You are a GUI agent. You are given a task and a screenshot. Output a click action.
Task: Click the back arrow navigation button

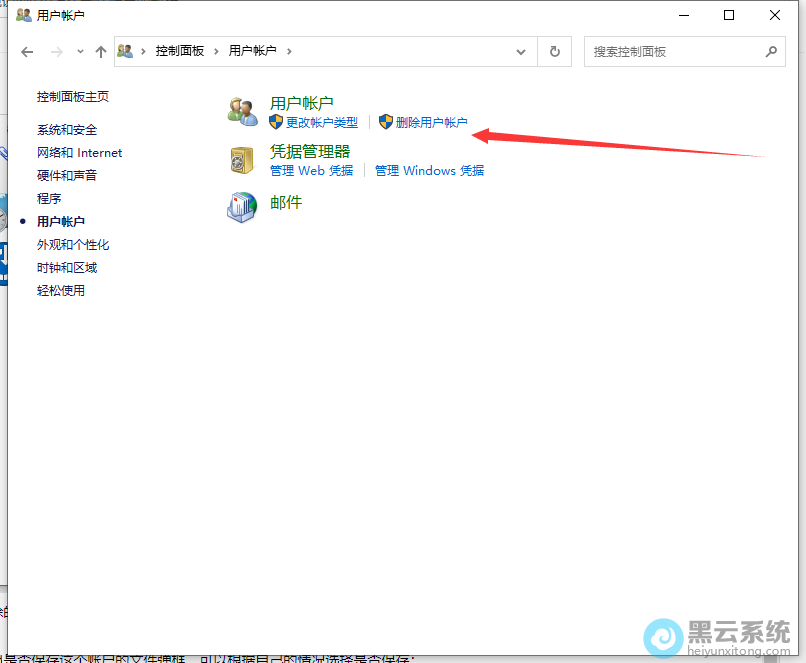pyautogui.click(x=27, y=51)
